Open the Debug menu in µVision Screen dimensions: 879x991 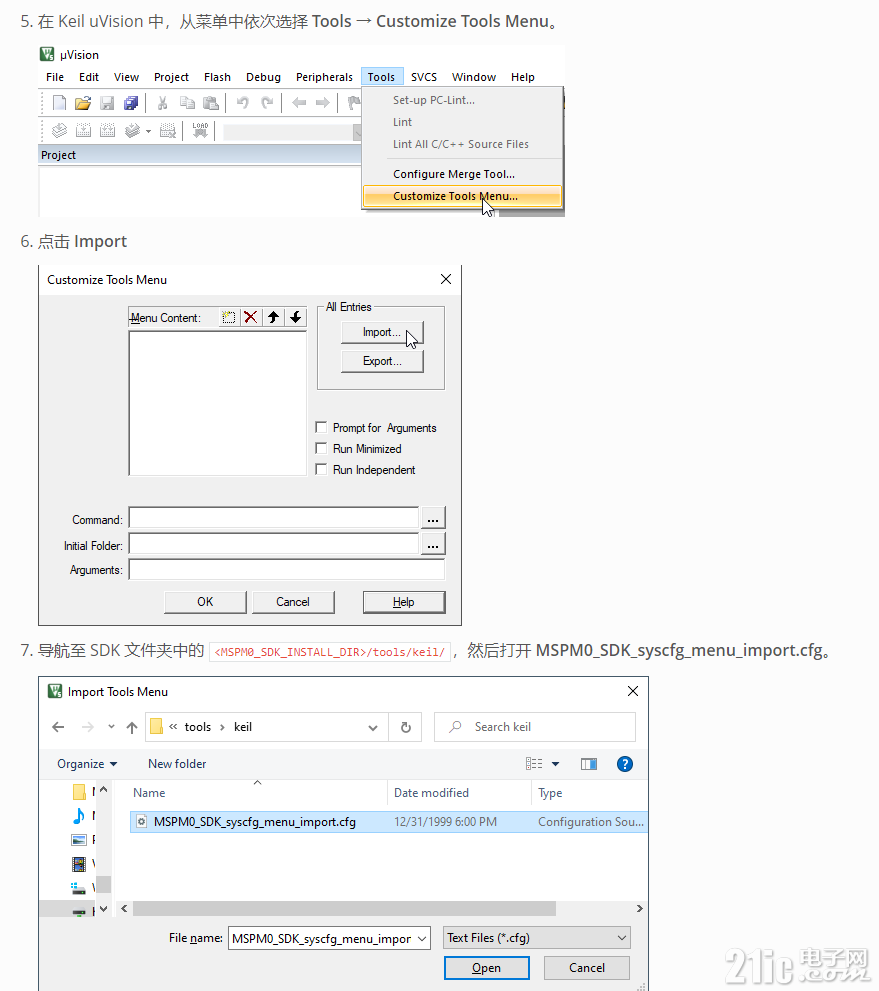pyautogui.click(x=264, y=77)
